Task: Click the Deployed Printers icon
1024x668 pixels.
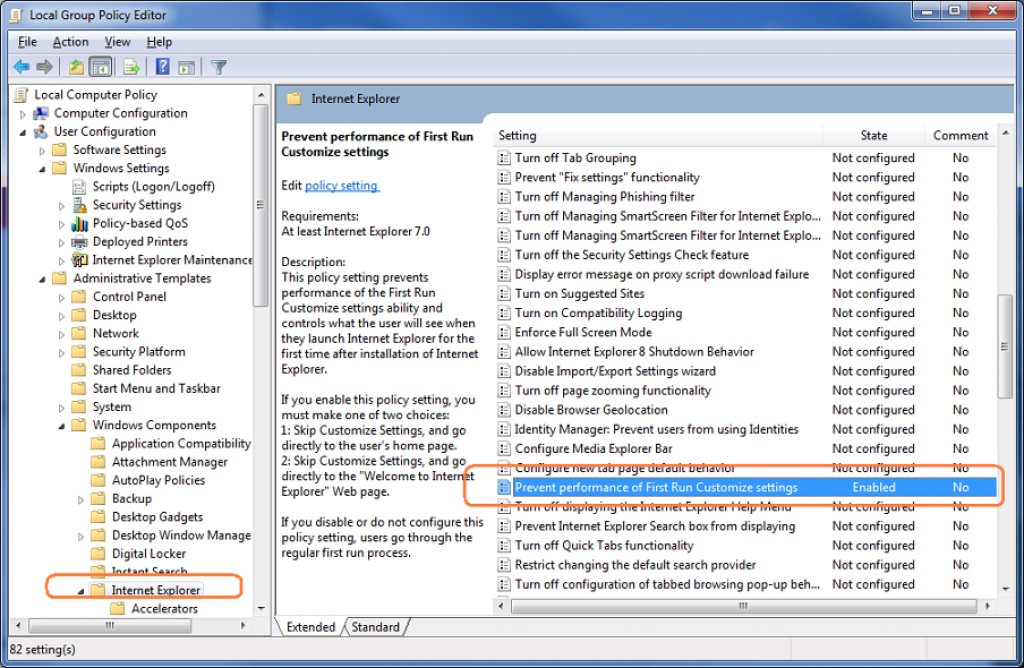Action: point(79,242)
